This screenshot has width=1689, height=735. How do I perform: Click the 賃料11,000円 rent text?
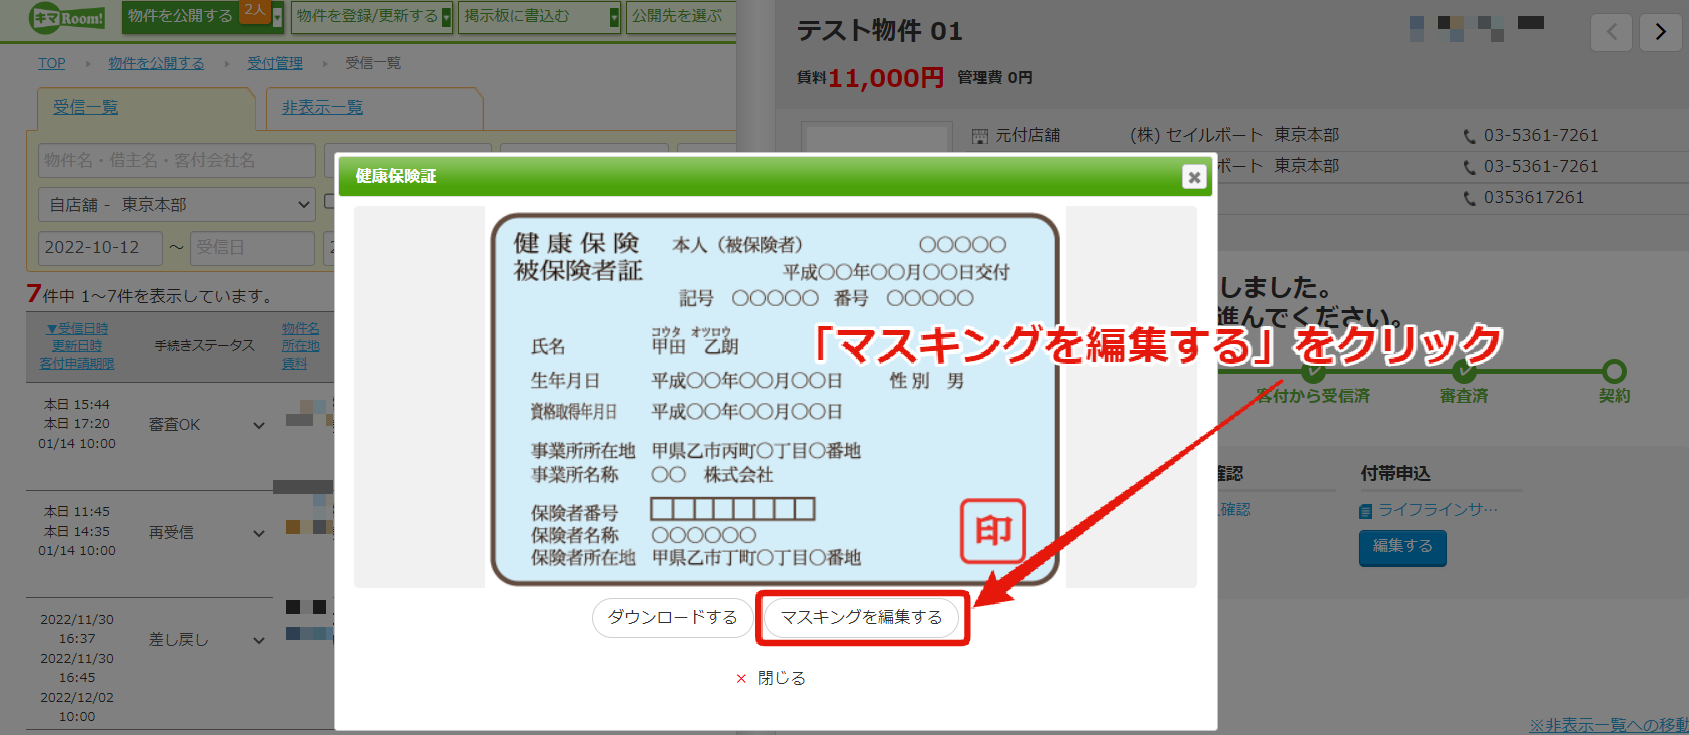coord(870,78)
